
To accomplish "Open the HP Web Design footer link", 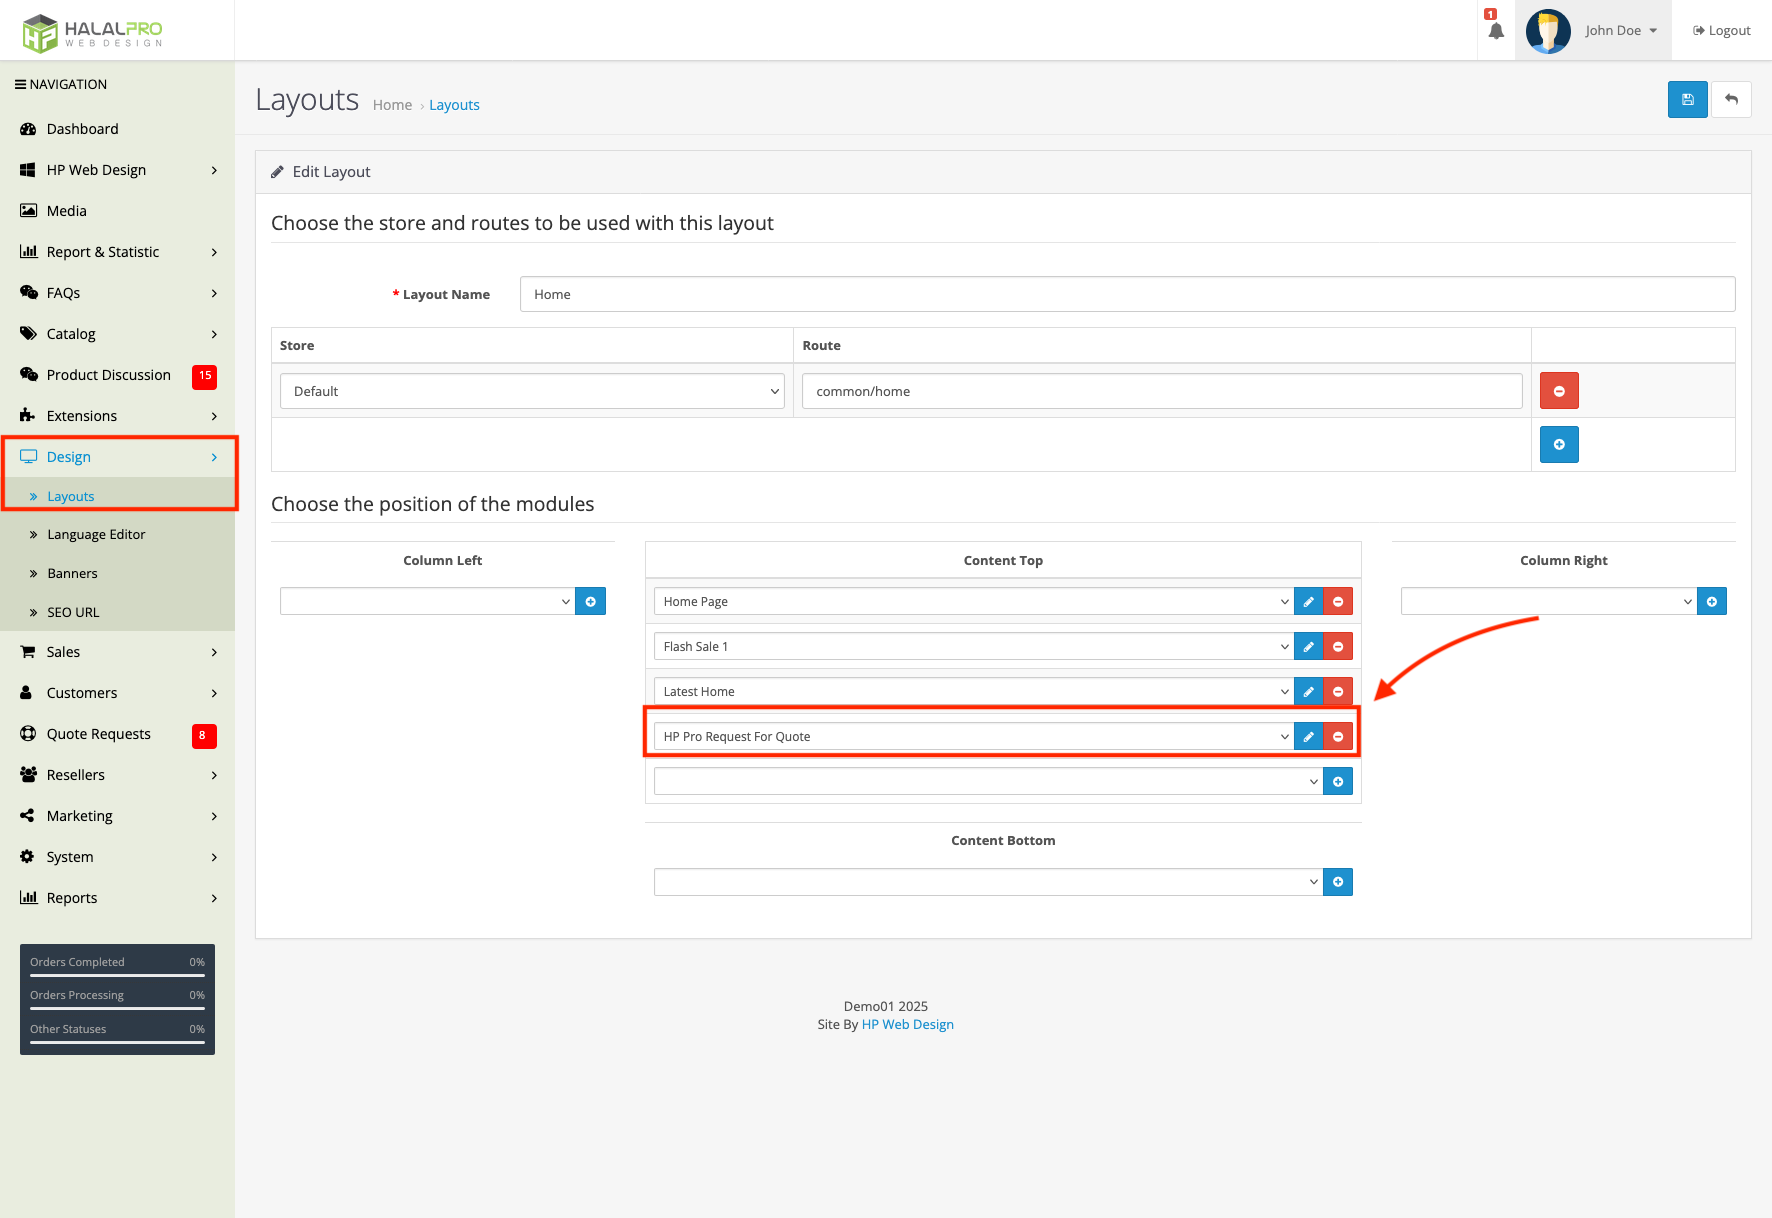I will coord(907,1025).
